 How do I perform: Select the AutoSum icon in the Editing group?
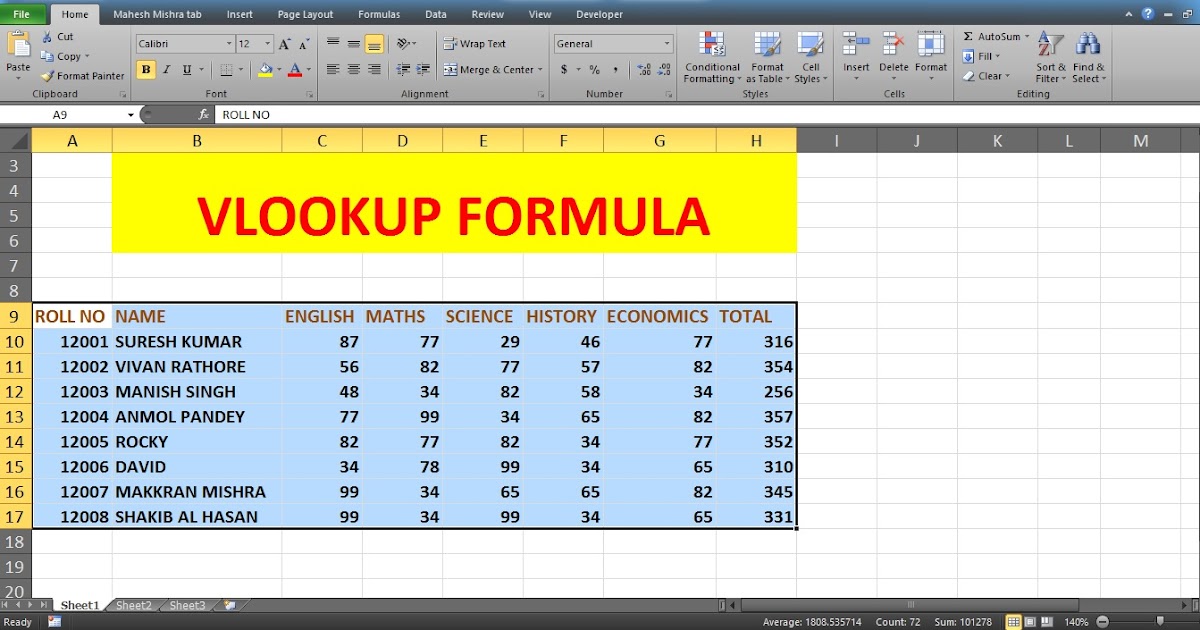coord(968,36)
